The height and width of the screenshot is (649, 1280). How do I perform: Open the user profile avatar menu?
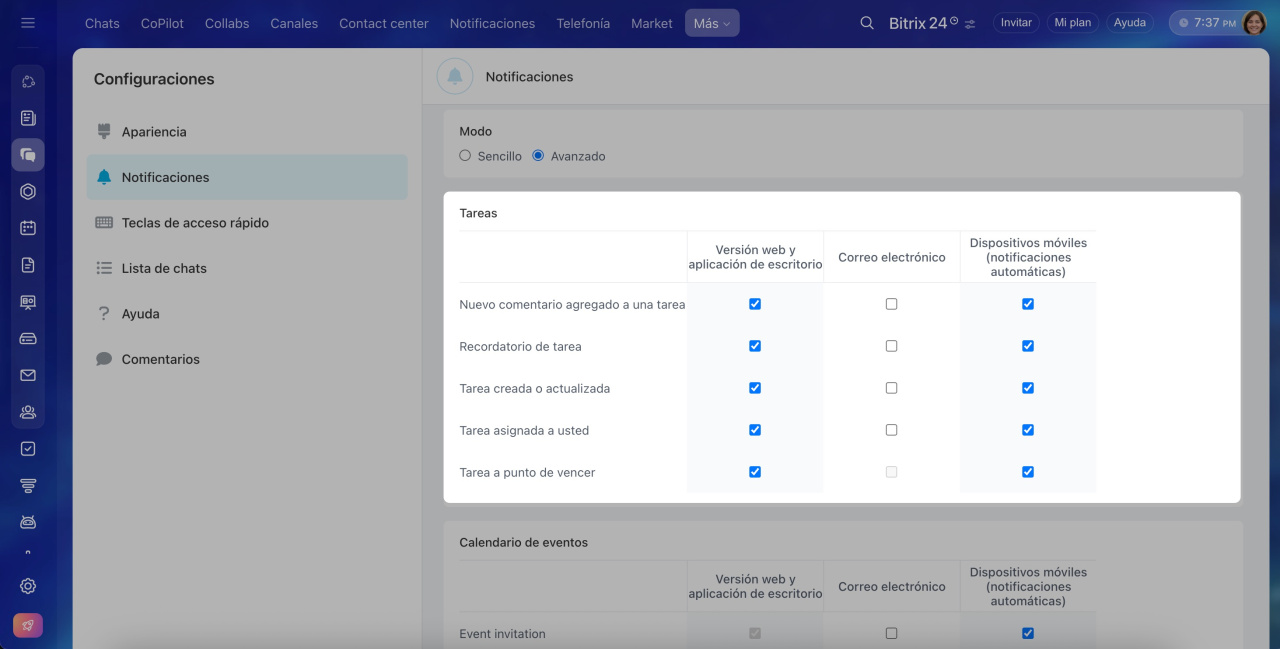click(x=1254, y=23)
